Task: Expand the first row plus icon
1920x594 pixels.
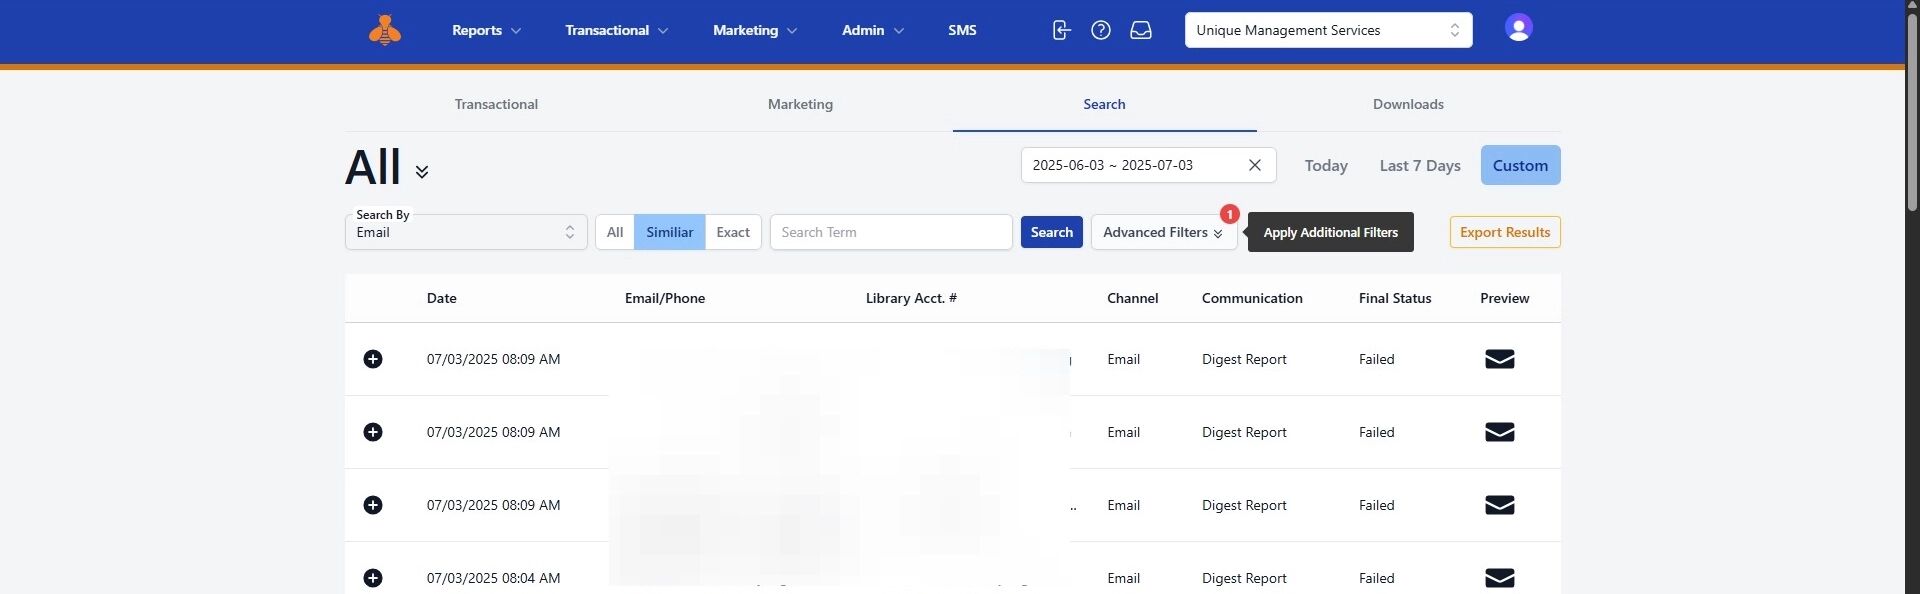Action: [x=373, y=359]
